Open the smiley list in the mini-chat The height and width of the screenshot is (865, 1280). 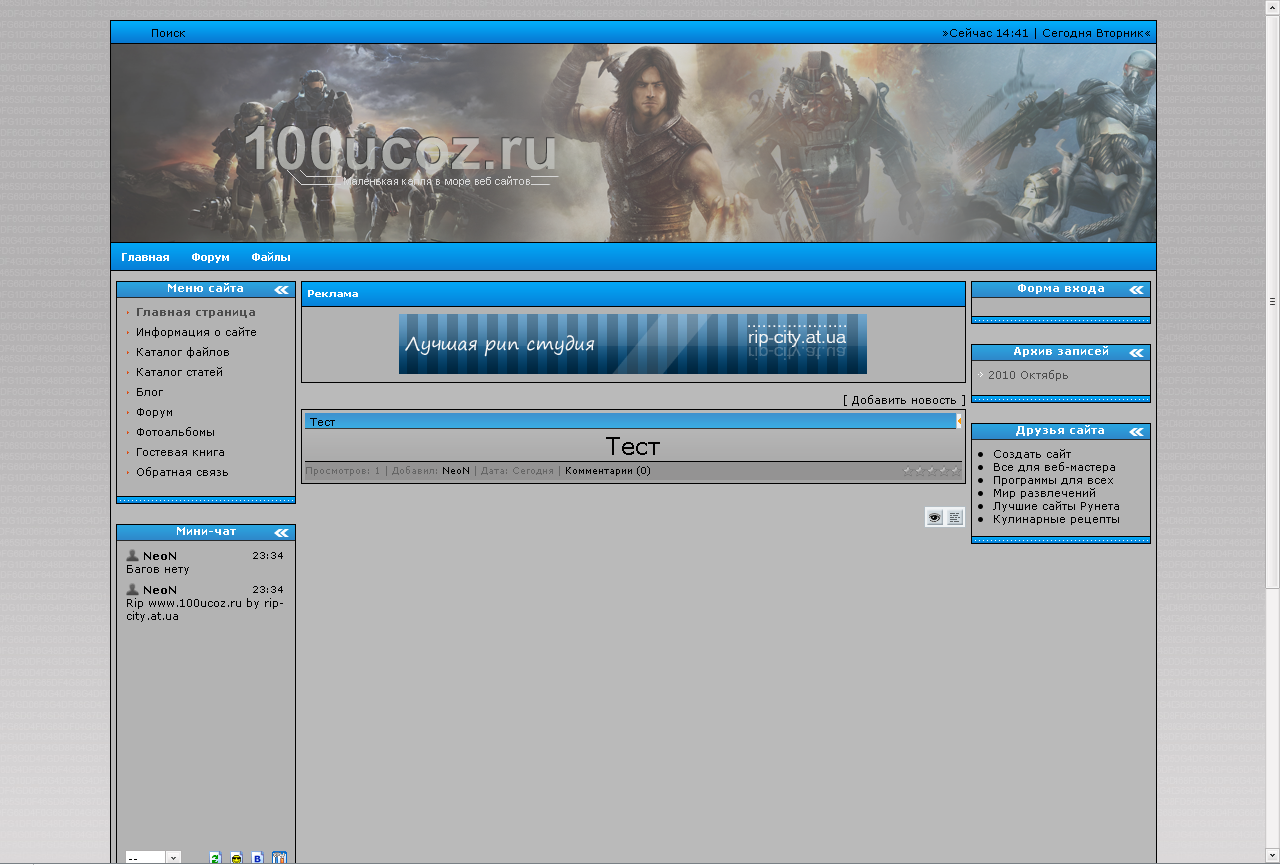236,857
